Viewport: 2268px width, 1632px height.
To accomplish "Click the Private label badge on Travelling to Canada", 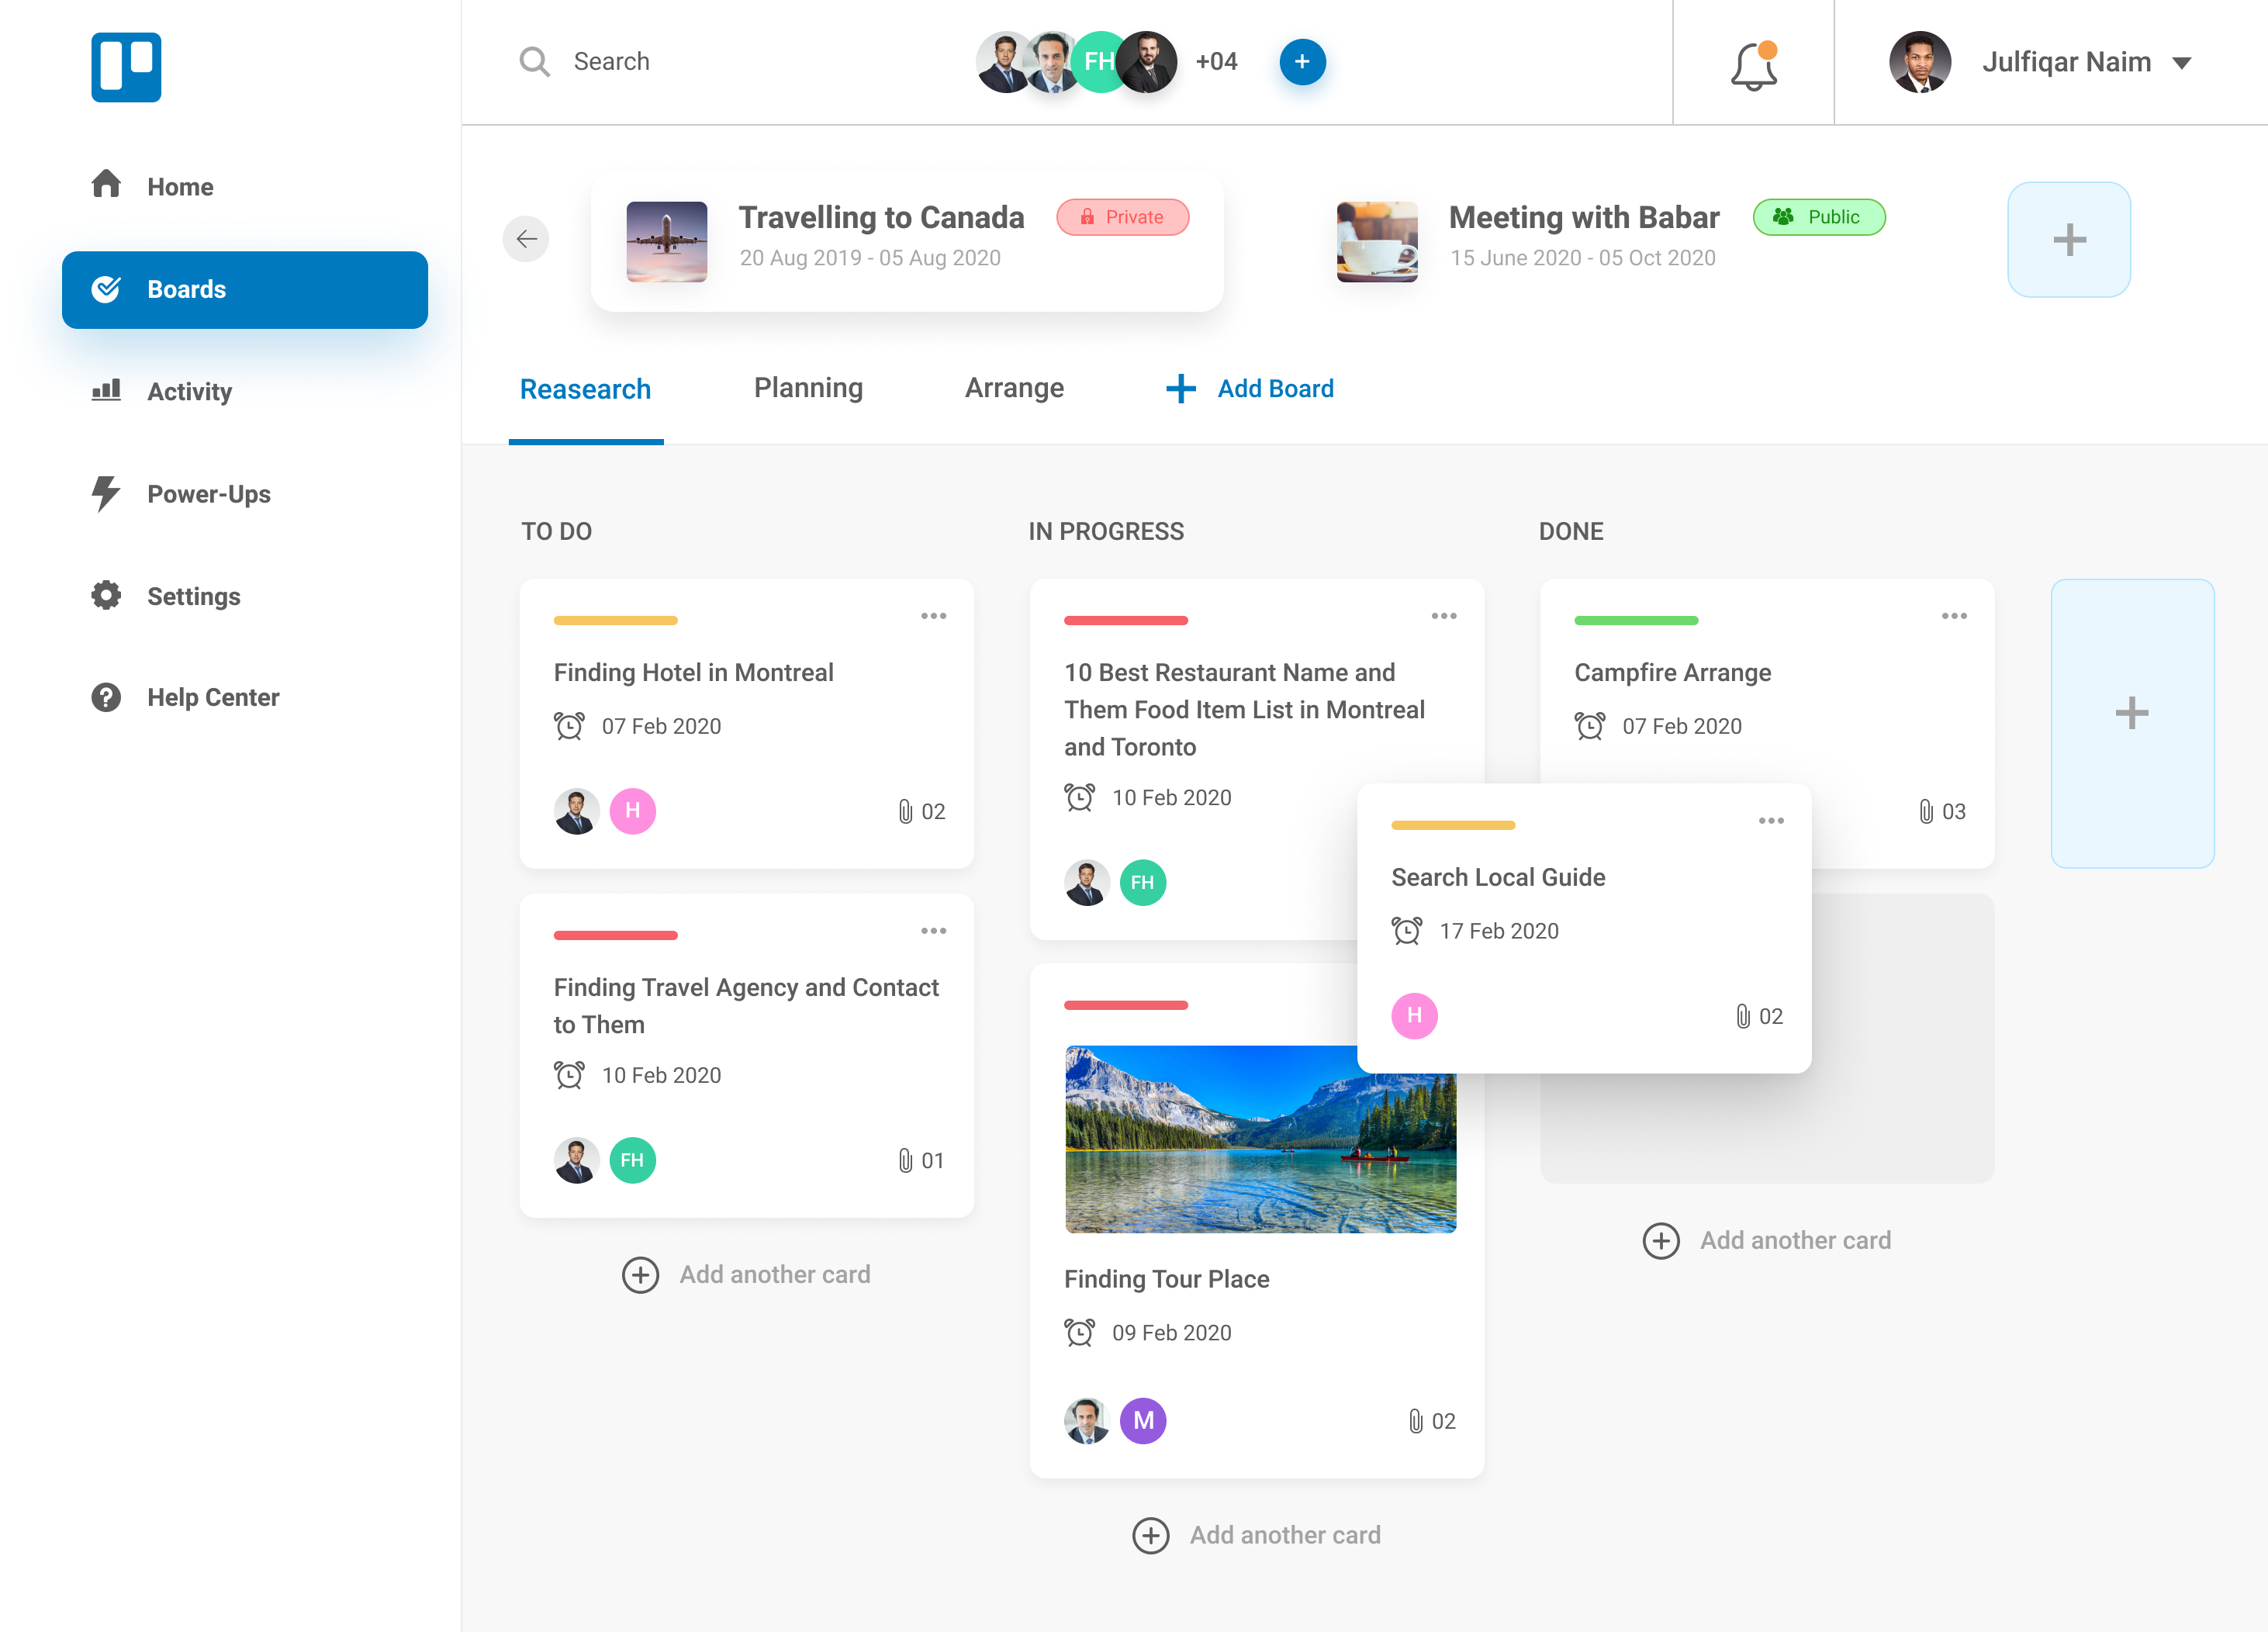I will pyautogui.click(x=1122, y=217).
